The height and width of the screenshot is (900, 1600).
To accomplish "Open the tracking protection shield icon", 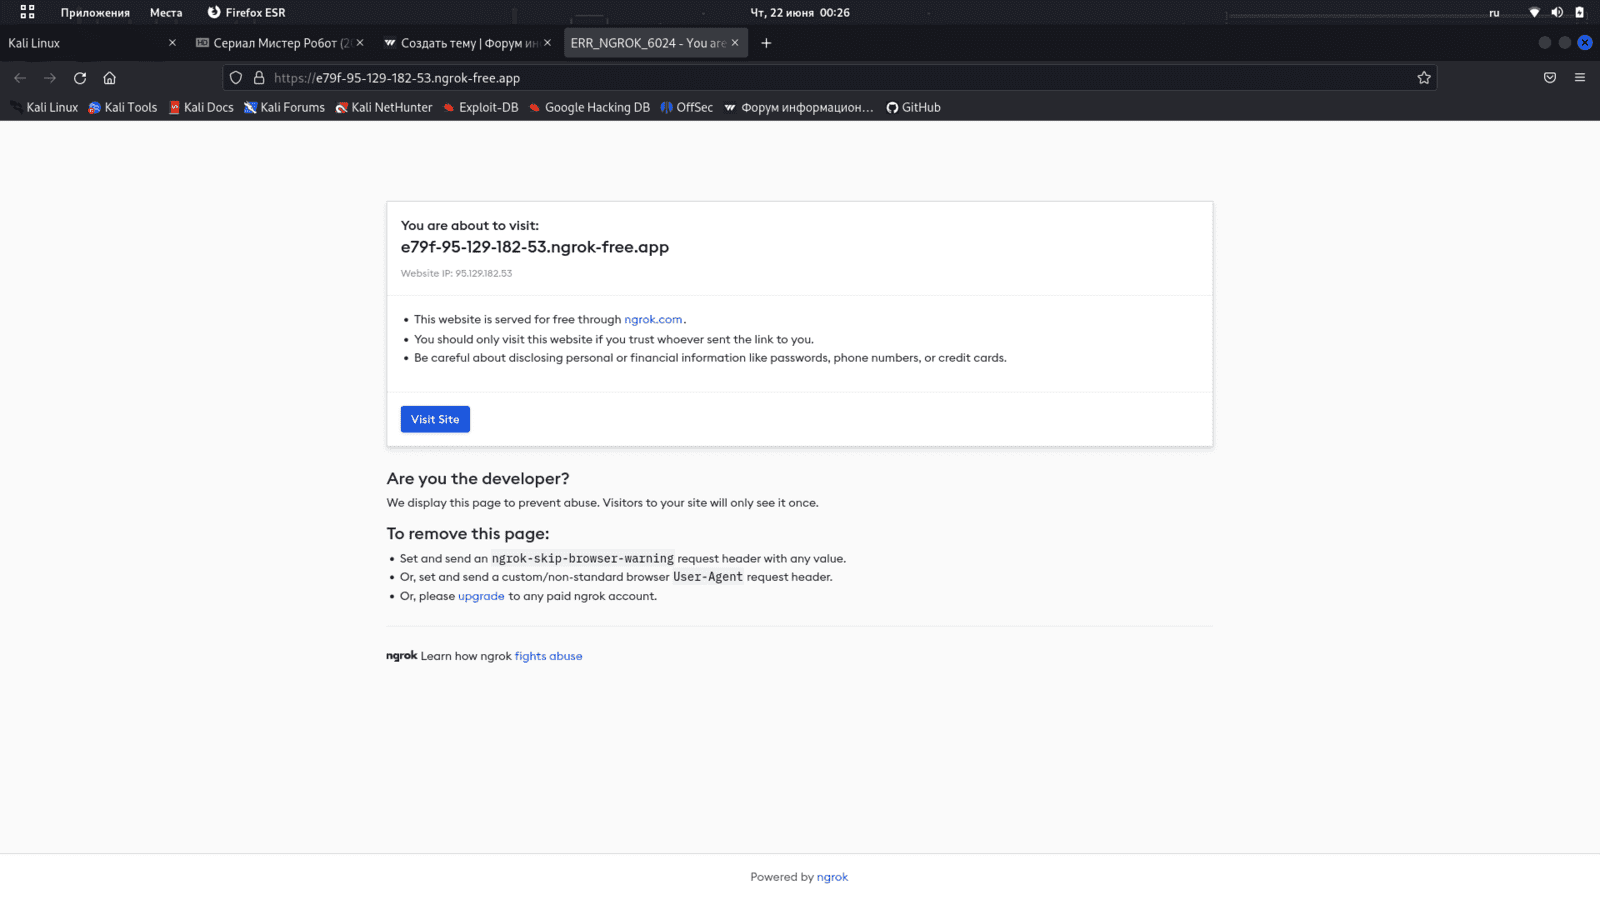I will 236,78.
